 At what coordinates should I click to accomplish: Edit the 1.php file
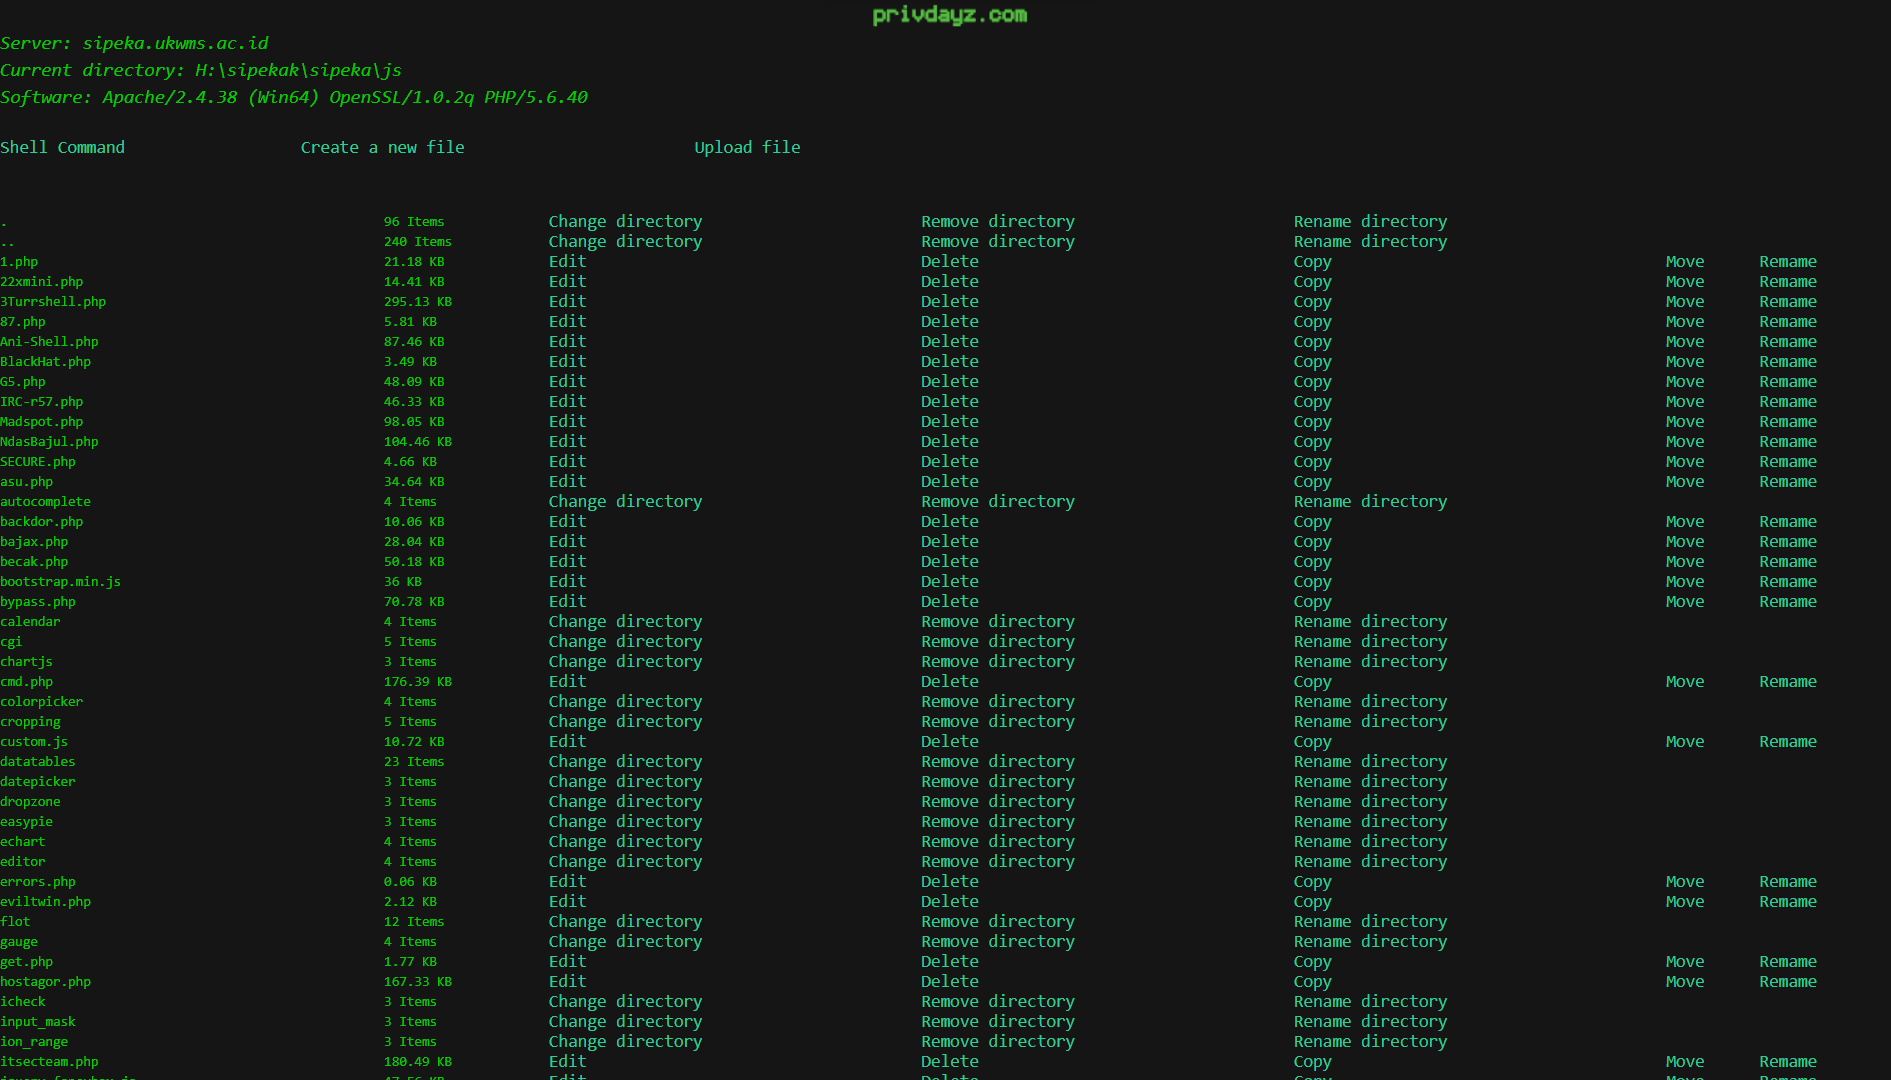(567, 261)
